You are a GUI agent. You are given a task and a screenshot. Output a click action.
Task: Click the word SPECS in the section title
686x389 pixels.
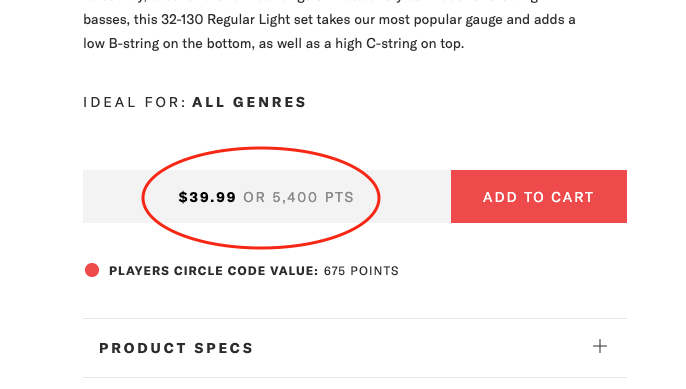pos(224,348)
